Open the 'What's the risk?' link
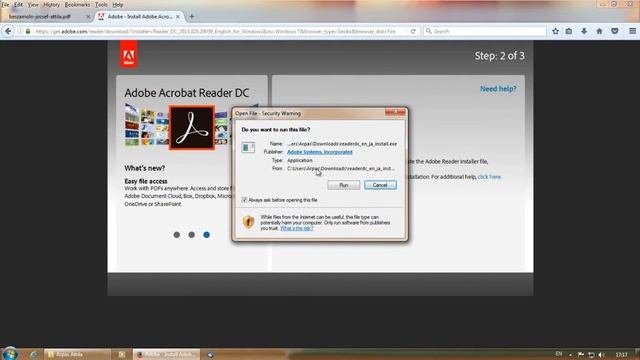Screen dimensions: 640x360 coord(297,228)
